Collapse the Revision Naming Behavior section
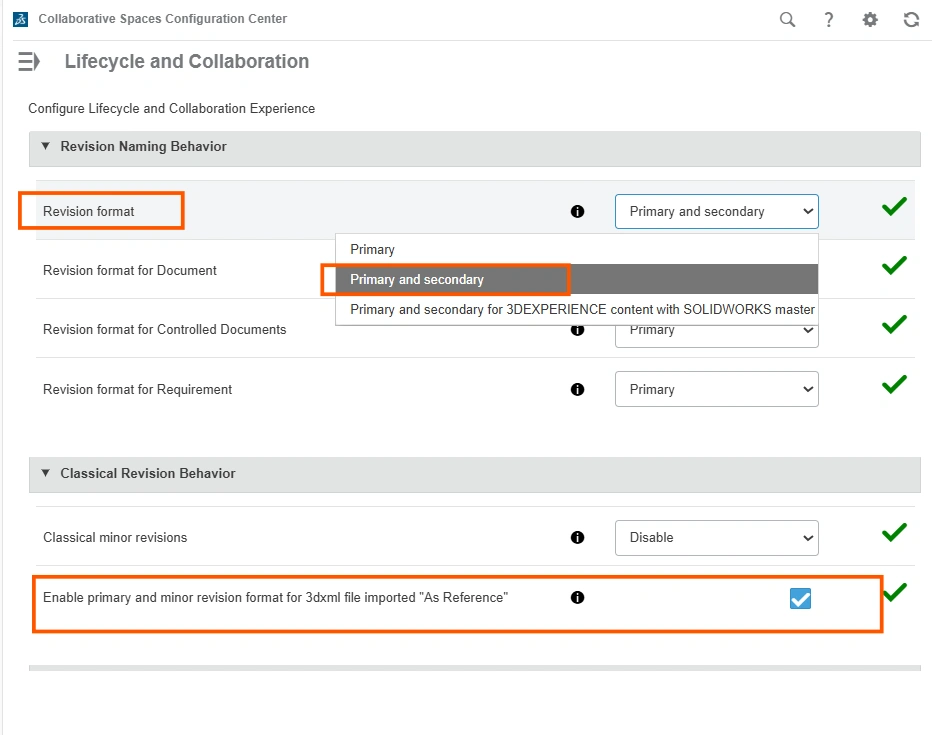 (x=45, y=146)
